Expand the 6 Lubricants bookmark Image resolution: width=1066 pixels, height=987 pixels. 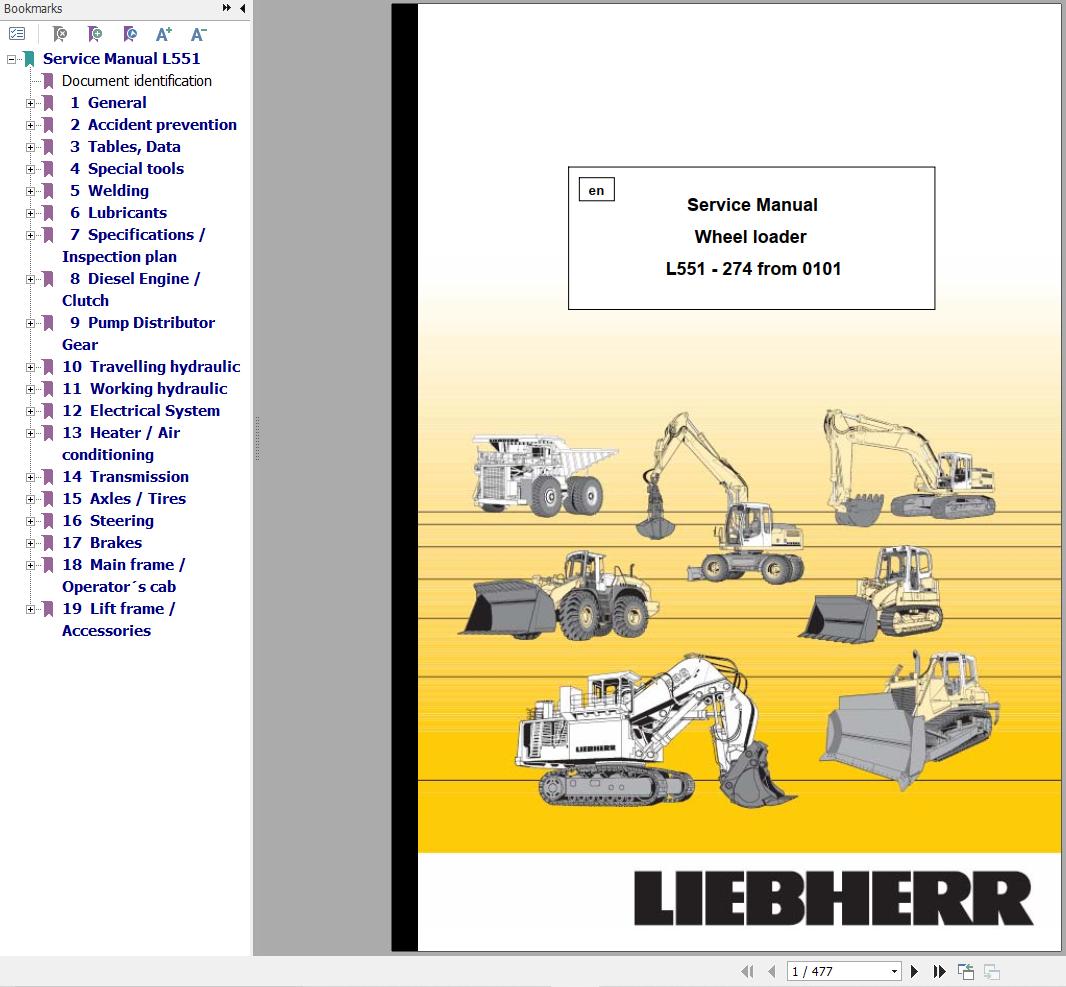(30, 213)
